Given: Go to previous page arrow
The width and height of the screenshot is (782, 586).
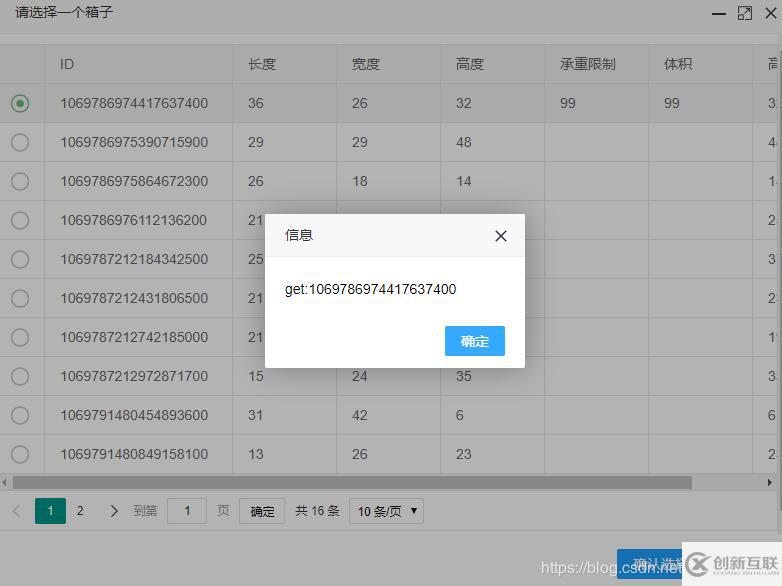Looking at the screenshot, I should [x=17, y=511].
